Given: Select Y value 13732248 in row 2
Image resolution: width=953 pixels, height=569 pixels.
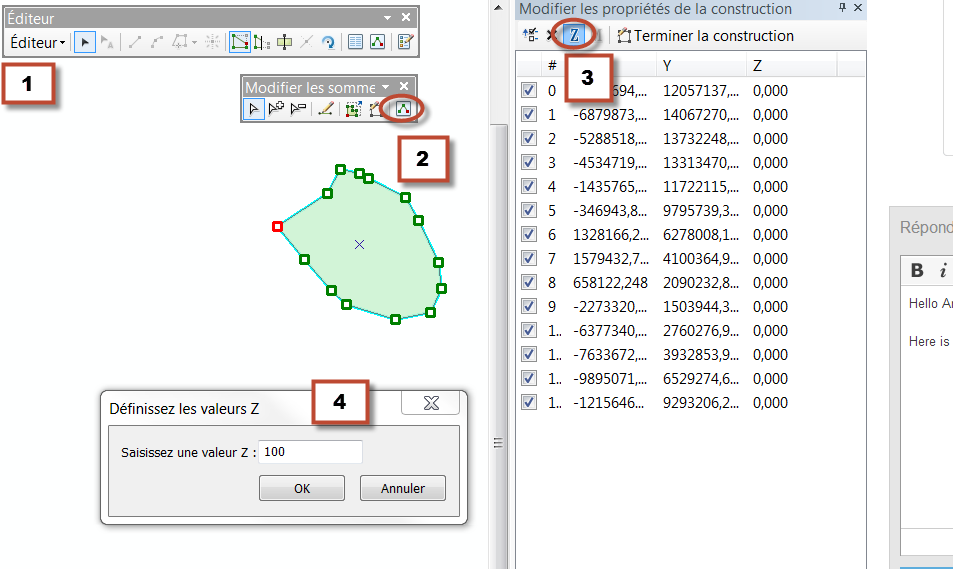Looking at the screenshot, I should click(x=701, y=139).
